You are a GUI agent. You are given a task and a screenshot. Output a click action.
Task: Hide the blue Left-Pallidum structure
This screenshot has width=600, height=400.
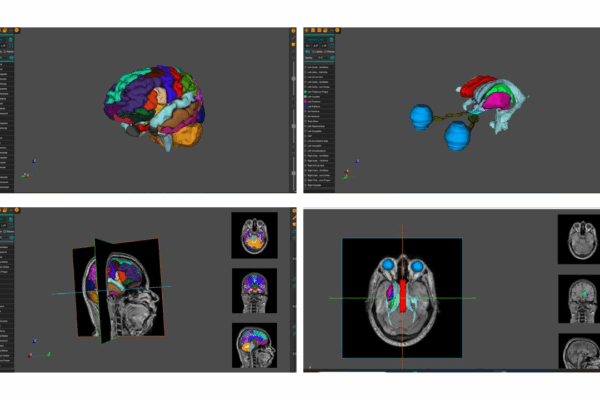point(306,106)
